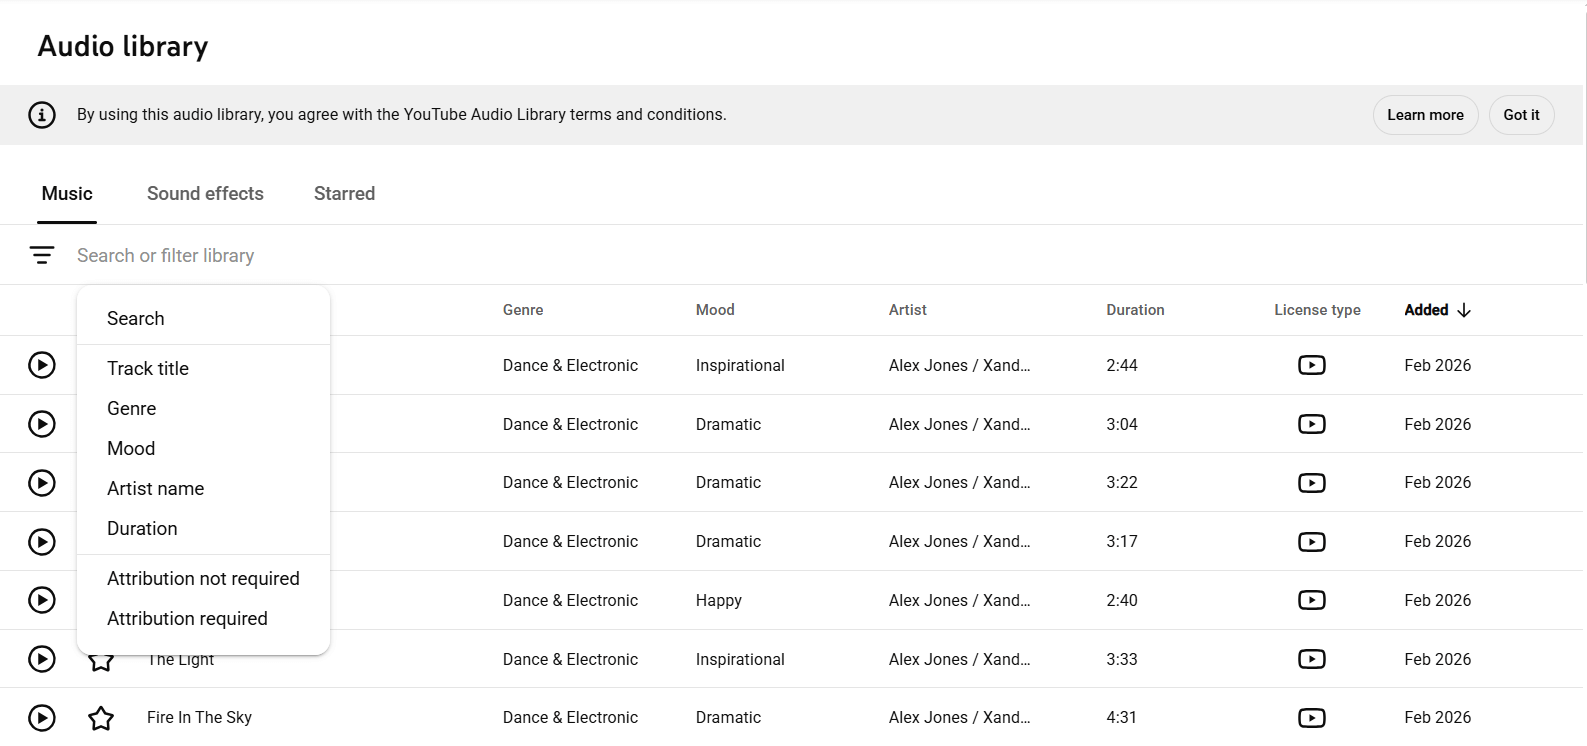Open the Starred tab
Image resolution: width=1587 pixels, height=746 pixels.
344,194
